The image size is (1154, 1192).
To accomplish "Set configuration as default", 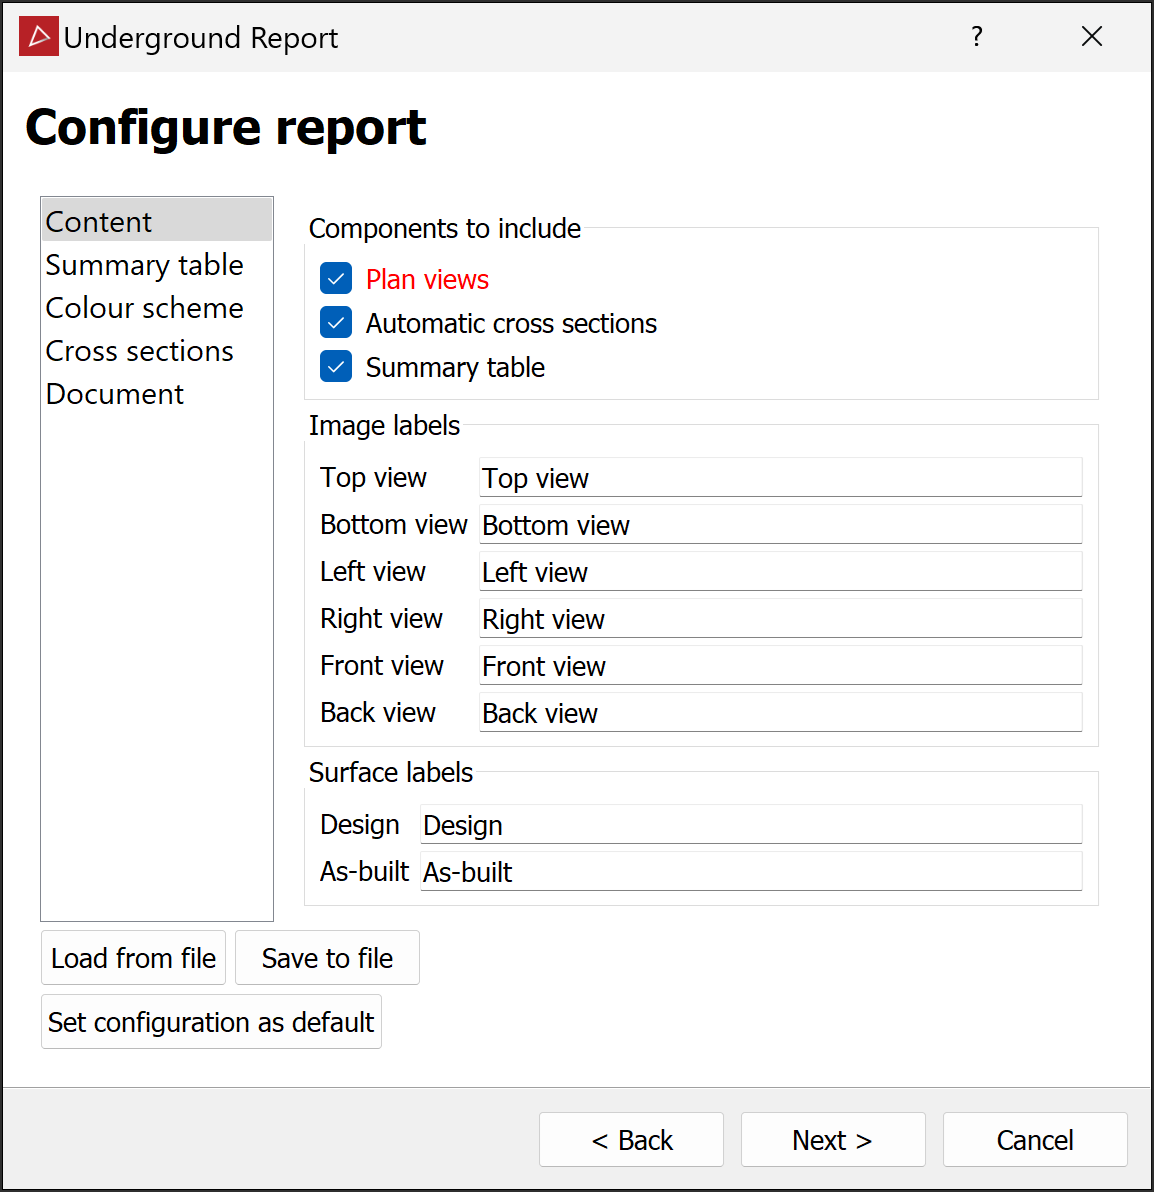I will [211, 1022].
